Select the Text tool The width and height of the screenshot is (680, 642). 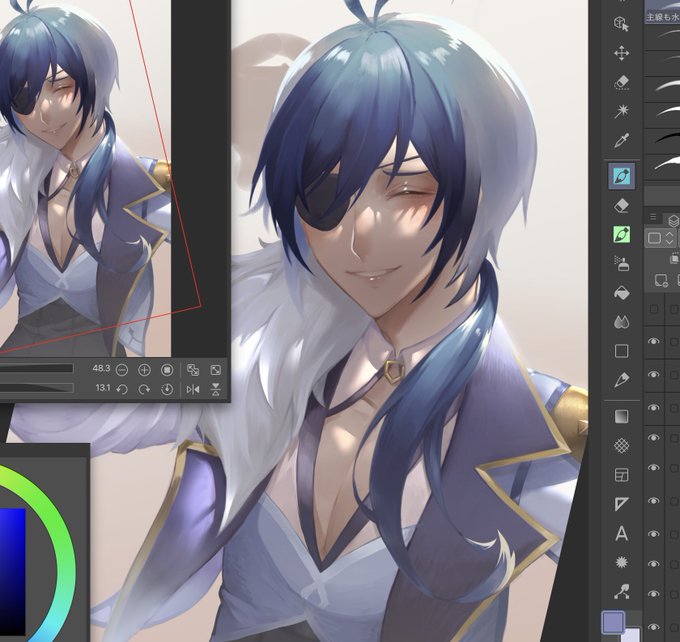pos(621,533)
